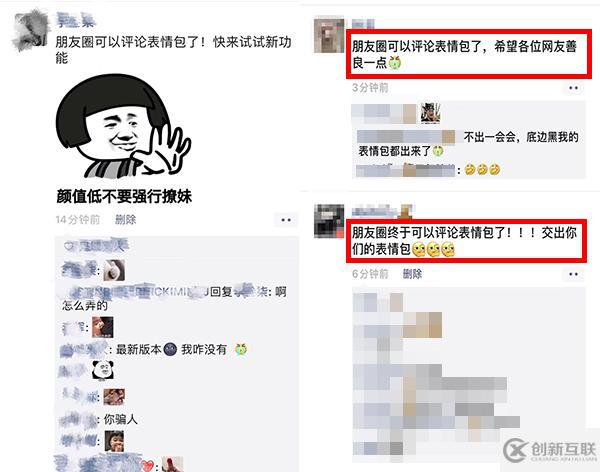Open comment menu on 14分钟前 post

286,220
